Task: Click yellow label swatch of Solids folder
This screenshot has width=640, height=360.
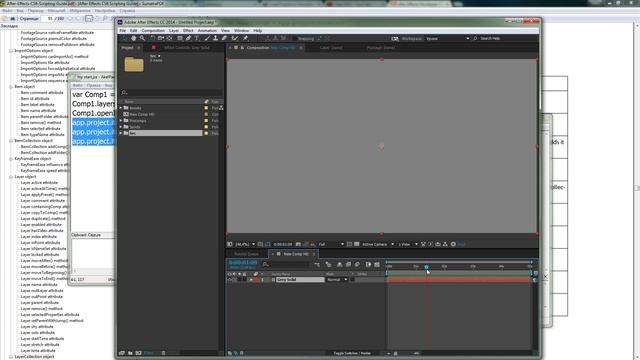Action: [x=206, y=127]
